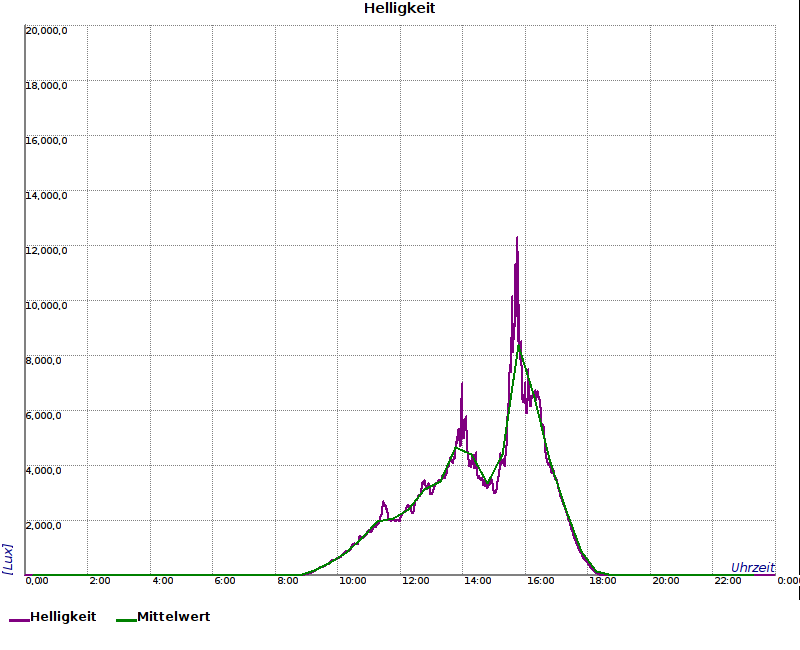Click the 10:00 time axis label

pos(353,581)
